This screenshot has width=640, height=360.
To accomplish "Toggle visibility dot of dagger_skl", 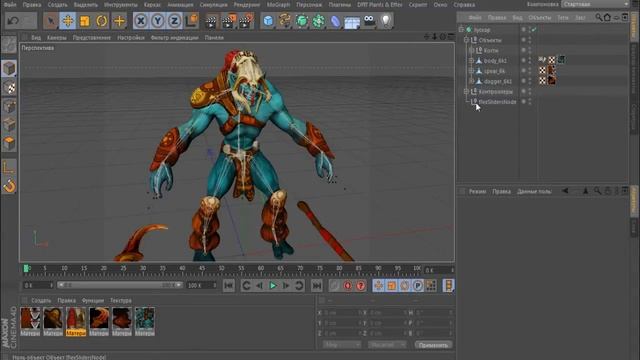I will click(x=524, y=80).
